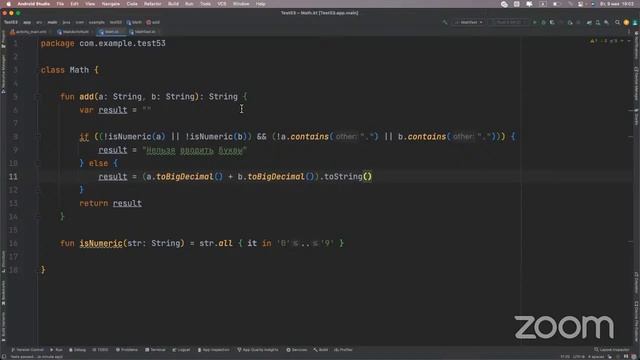Open the Problems tool window
Viewport: 640px width, 360px height.
pos(127,350)
